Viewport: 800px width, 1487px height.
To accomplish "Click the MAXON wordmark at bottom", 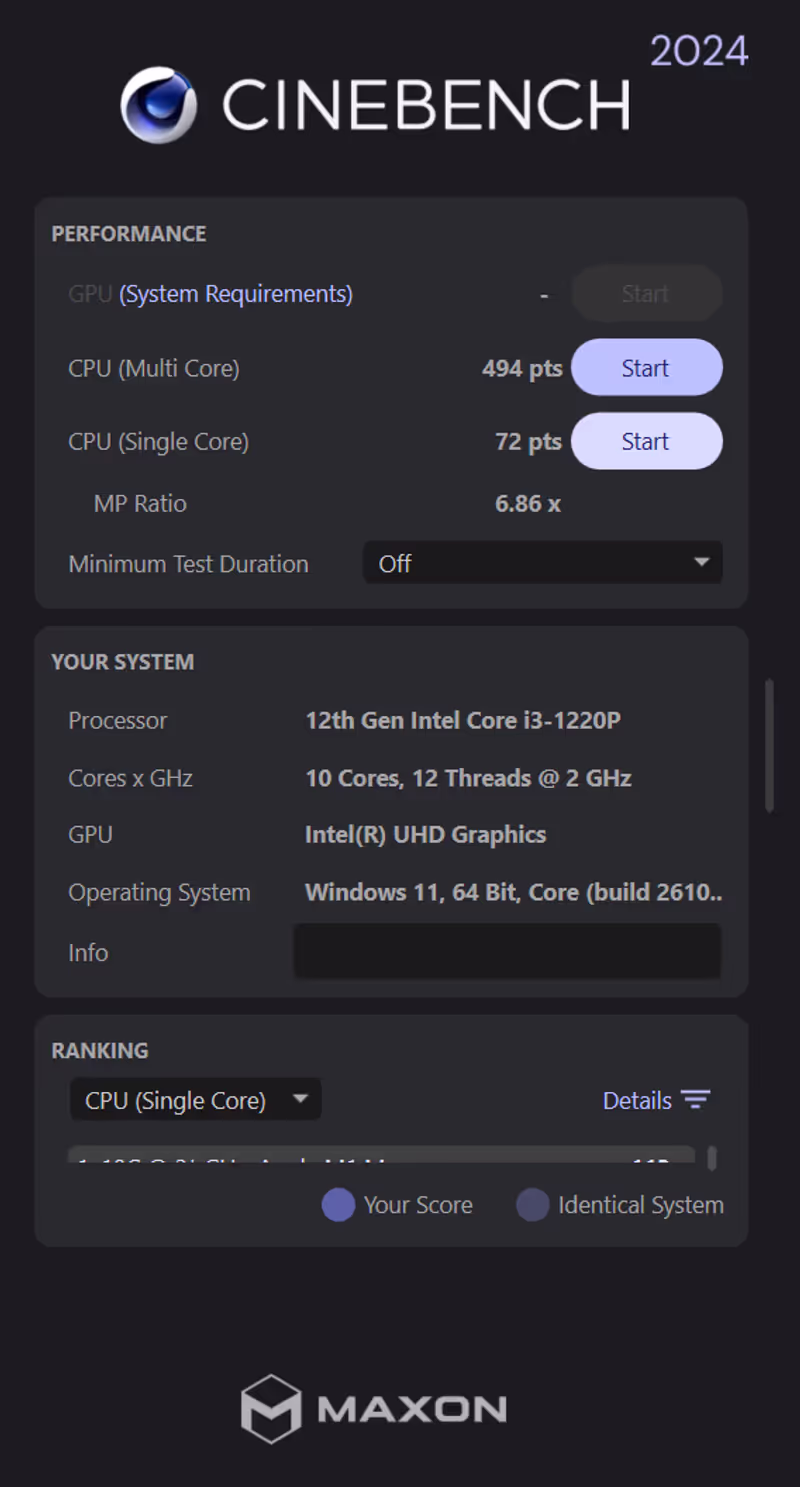I will (x=411, y=1409).
